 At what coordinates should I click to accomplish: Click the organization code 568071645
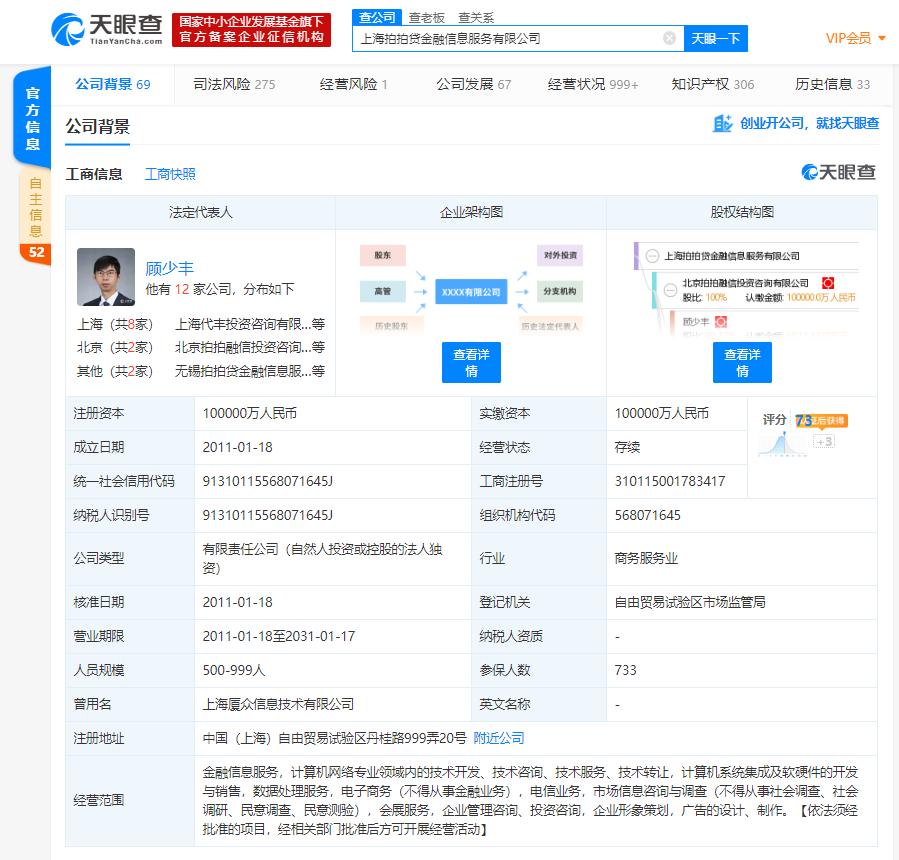[x=647, y=515]
